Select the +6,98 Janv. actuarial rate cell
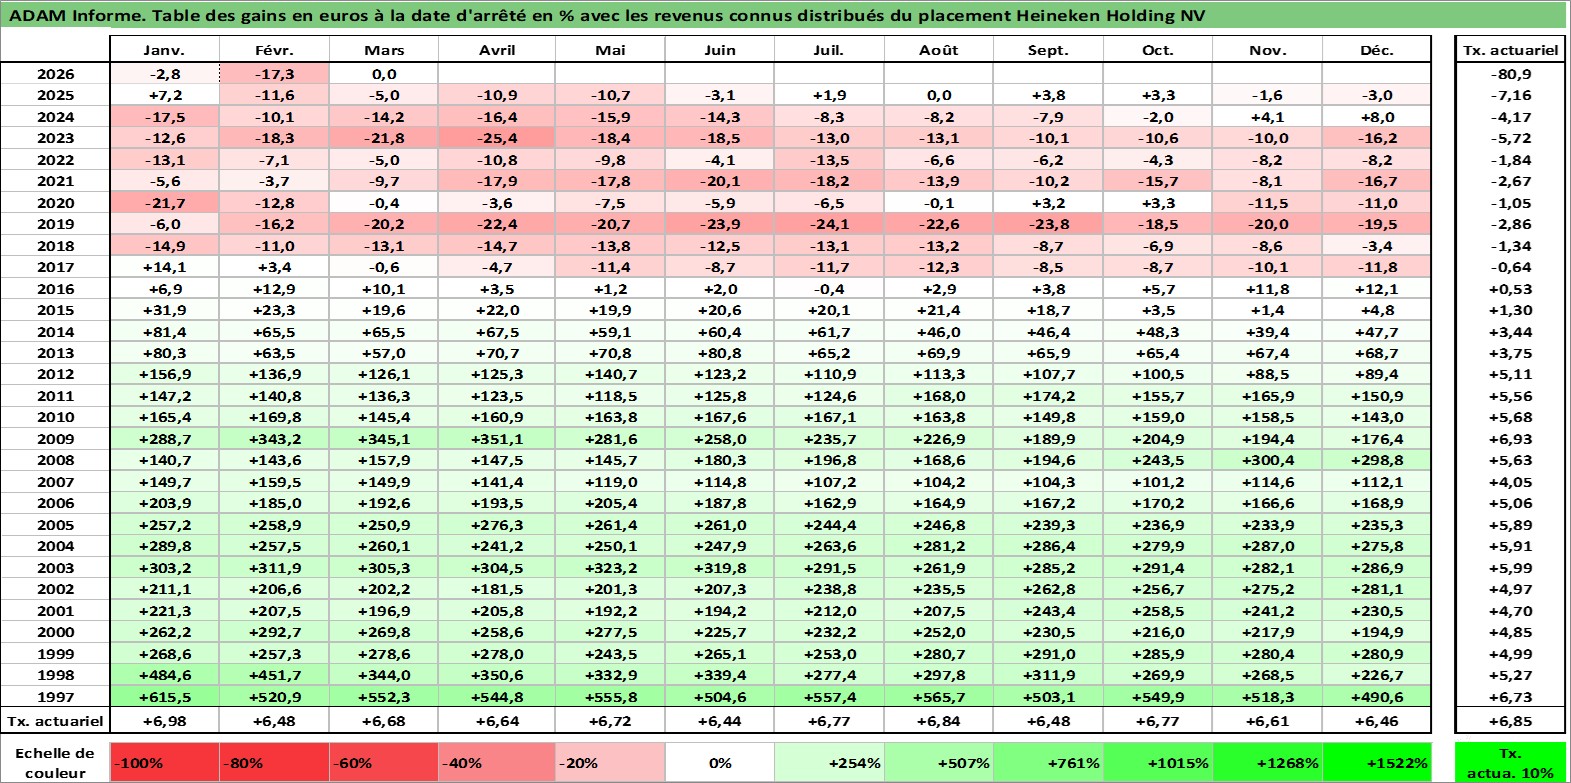This screenshot has width=1571, height=783. coord(164,721)
